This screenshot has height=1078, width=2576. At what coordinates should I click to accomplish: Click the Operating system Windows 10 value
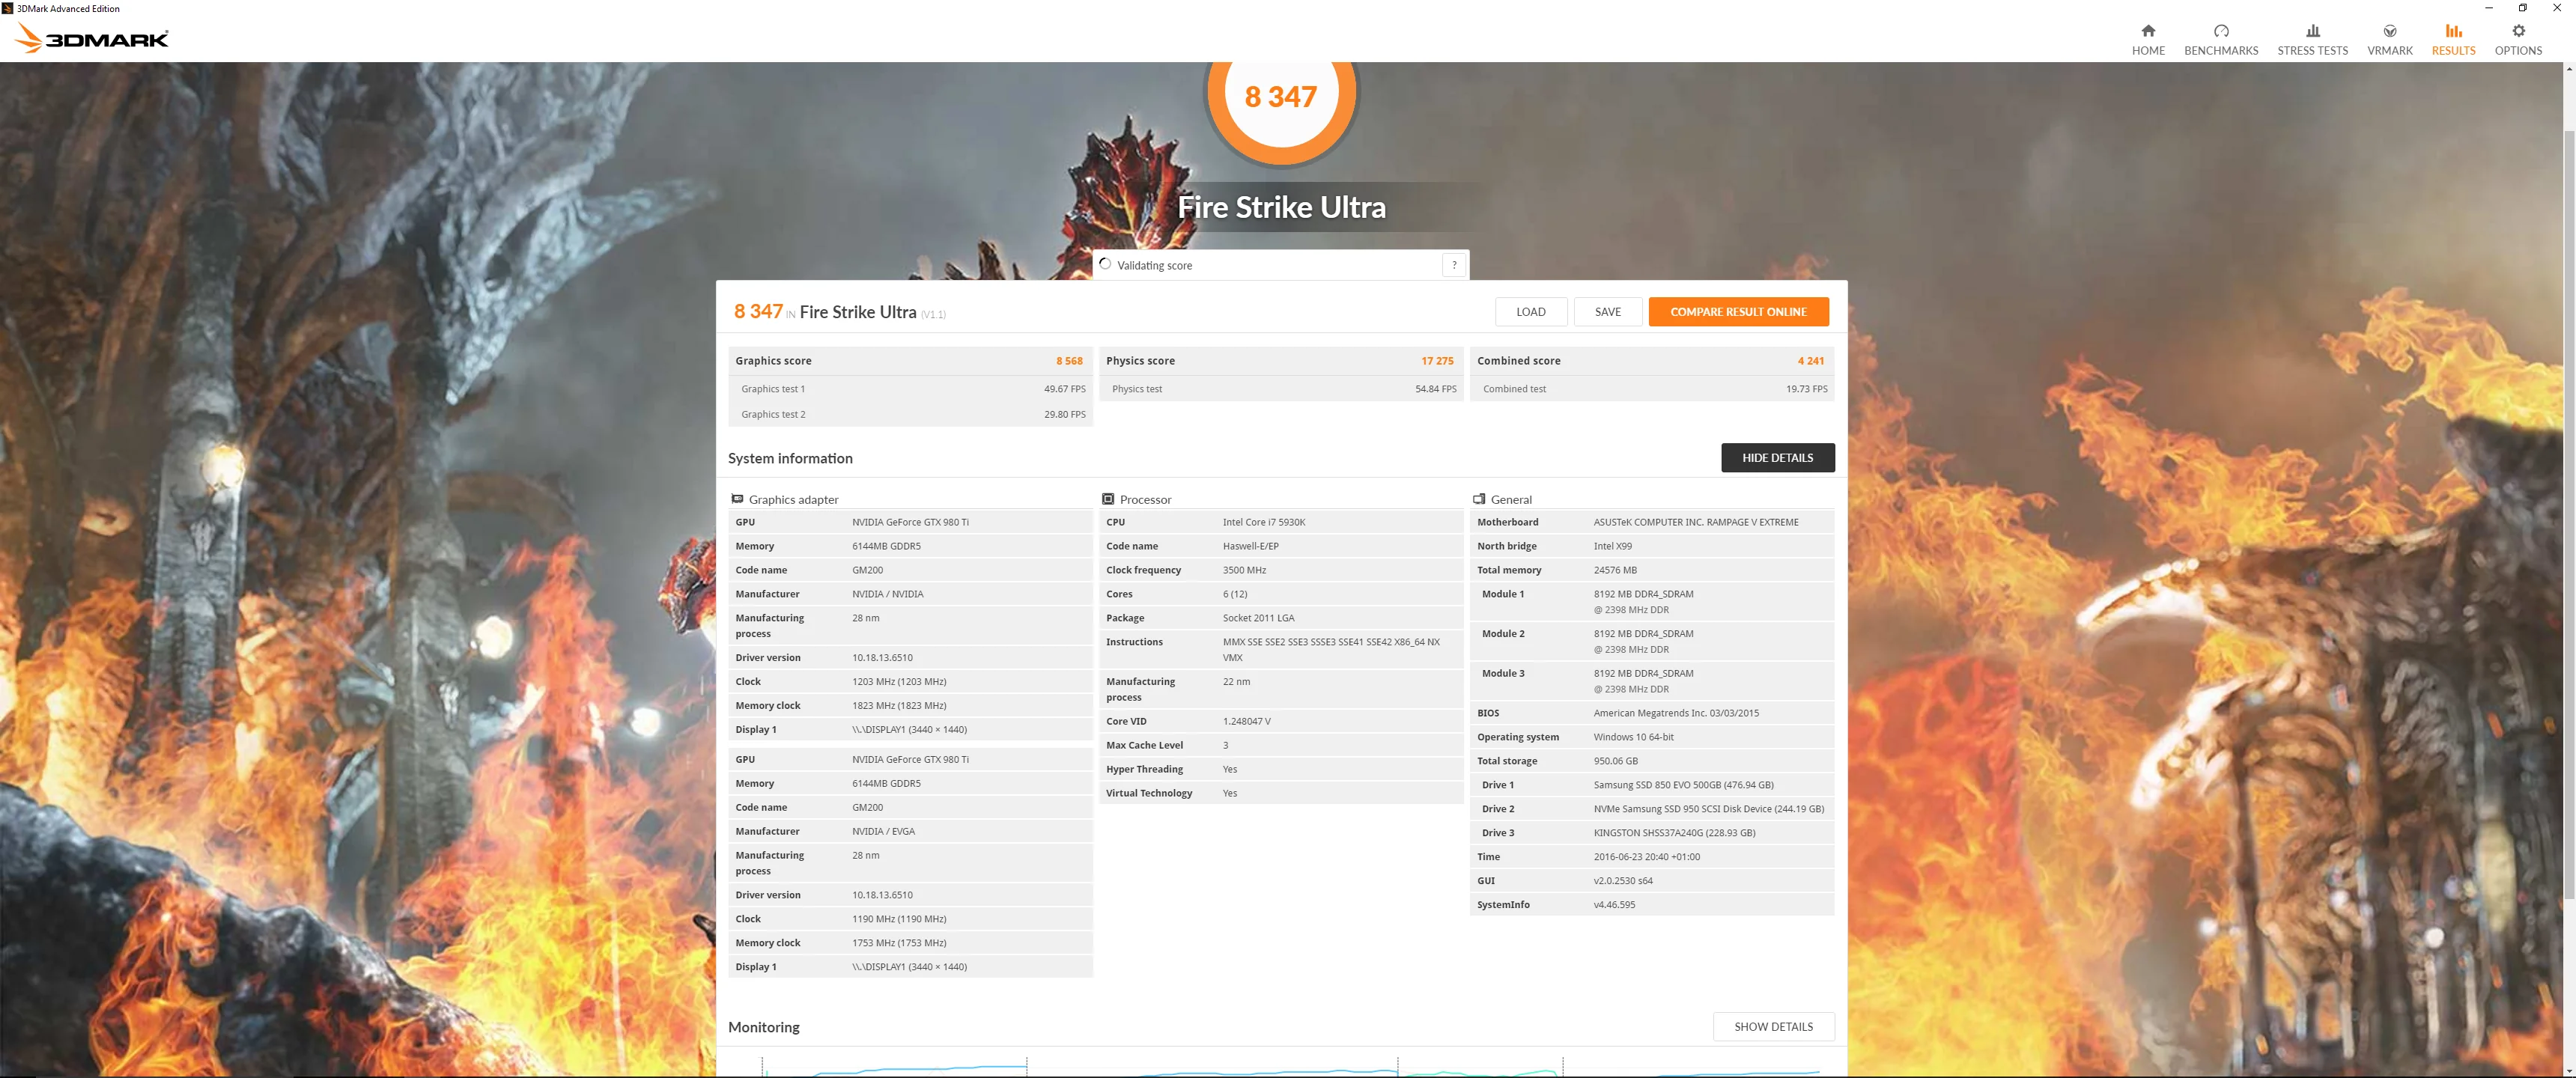(x=1633, y=737)
